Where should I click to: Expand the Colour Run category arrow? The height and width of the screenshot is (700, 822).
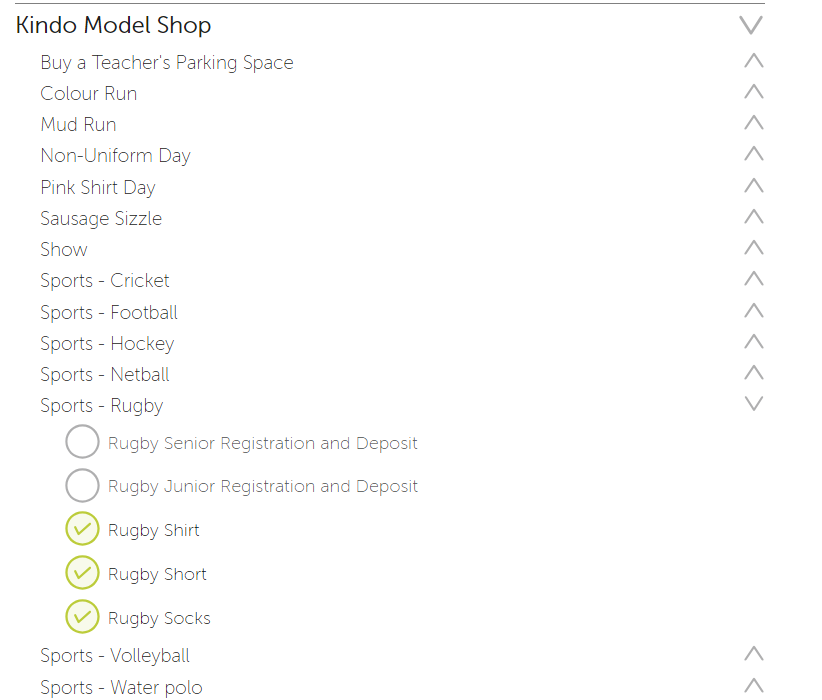coord(754,92)
